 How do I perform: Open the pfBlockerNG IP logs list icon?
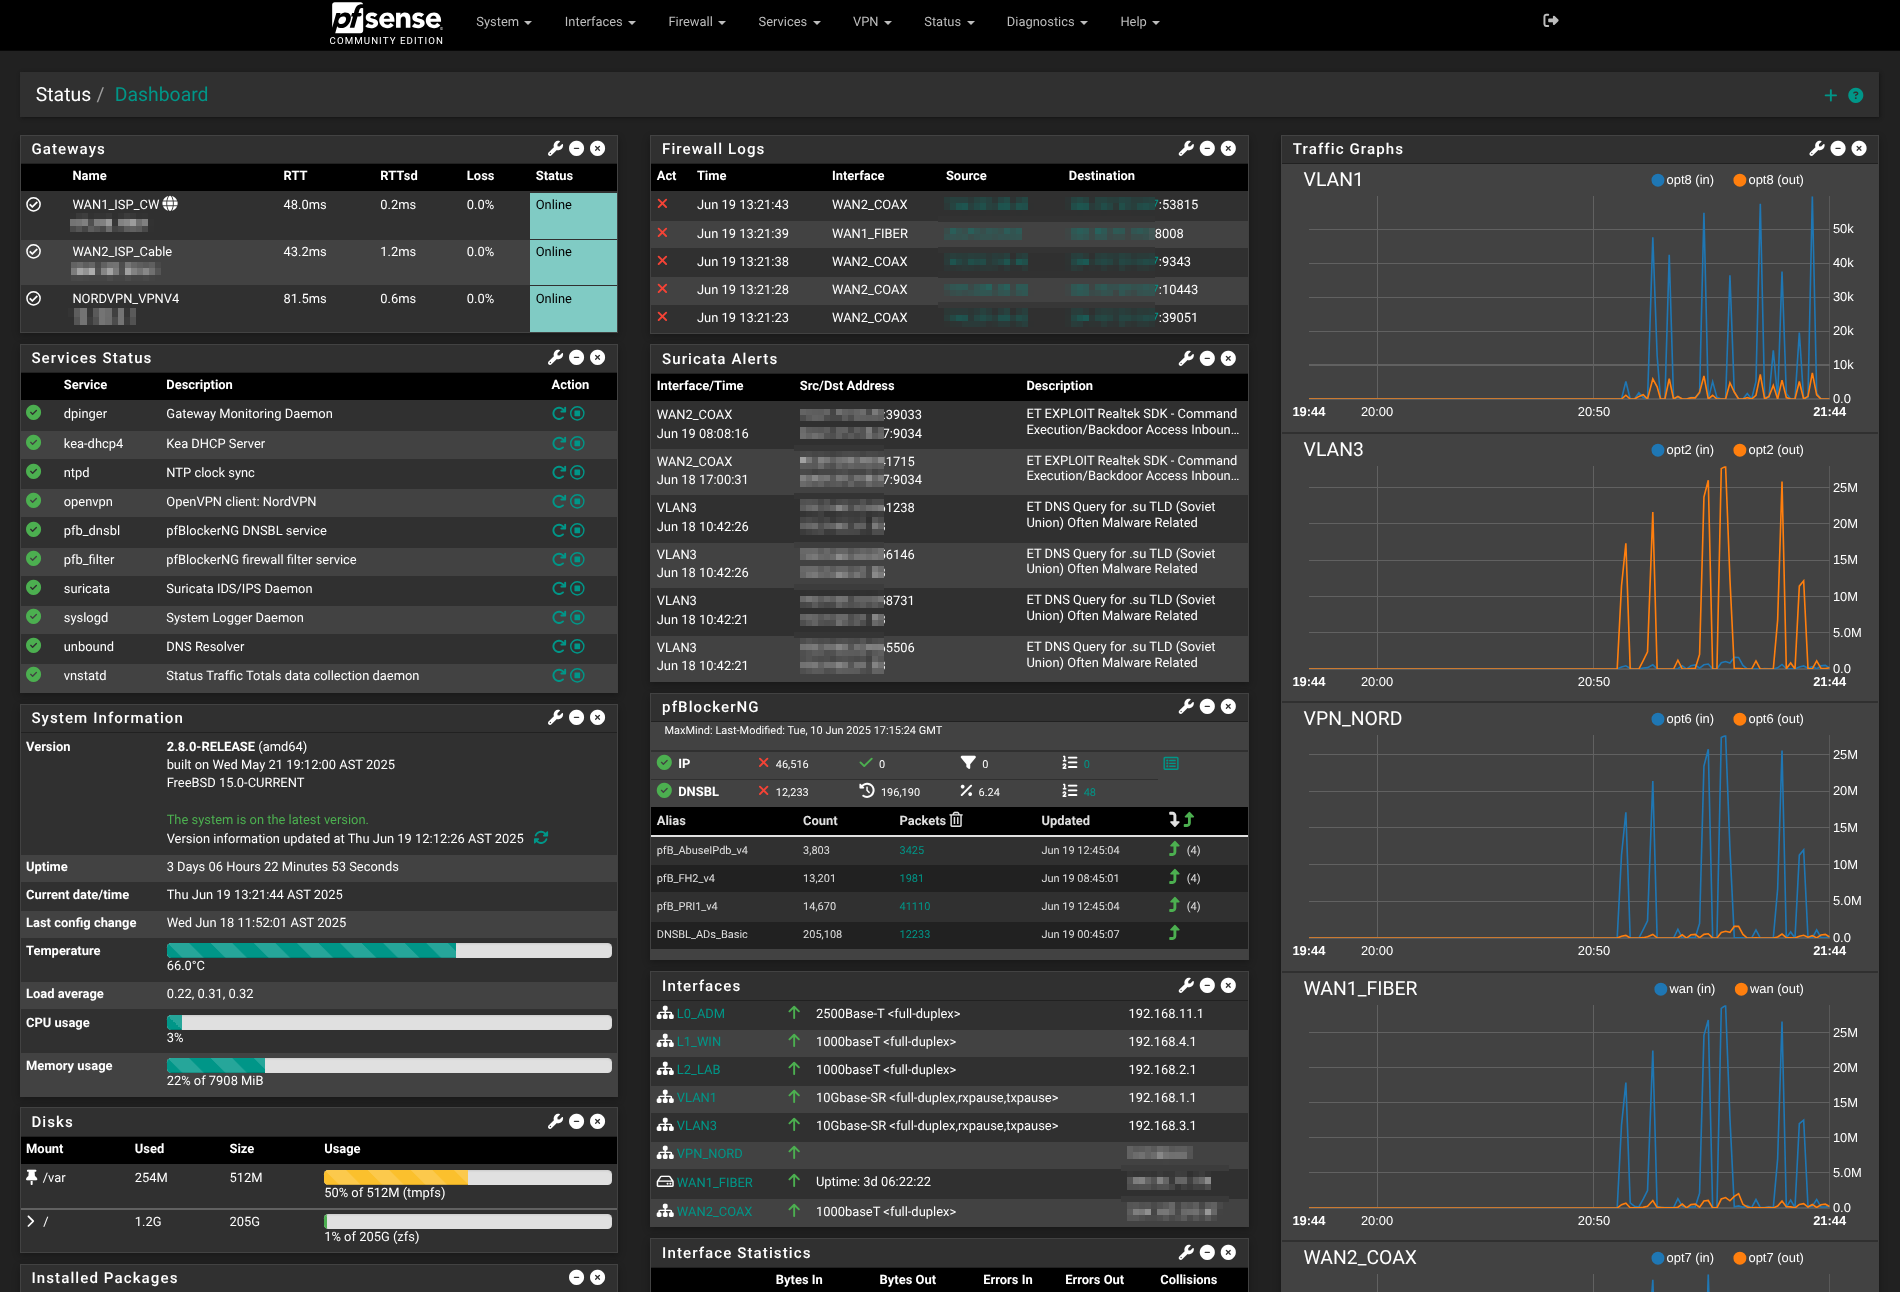tap(1171, 763)
